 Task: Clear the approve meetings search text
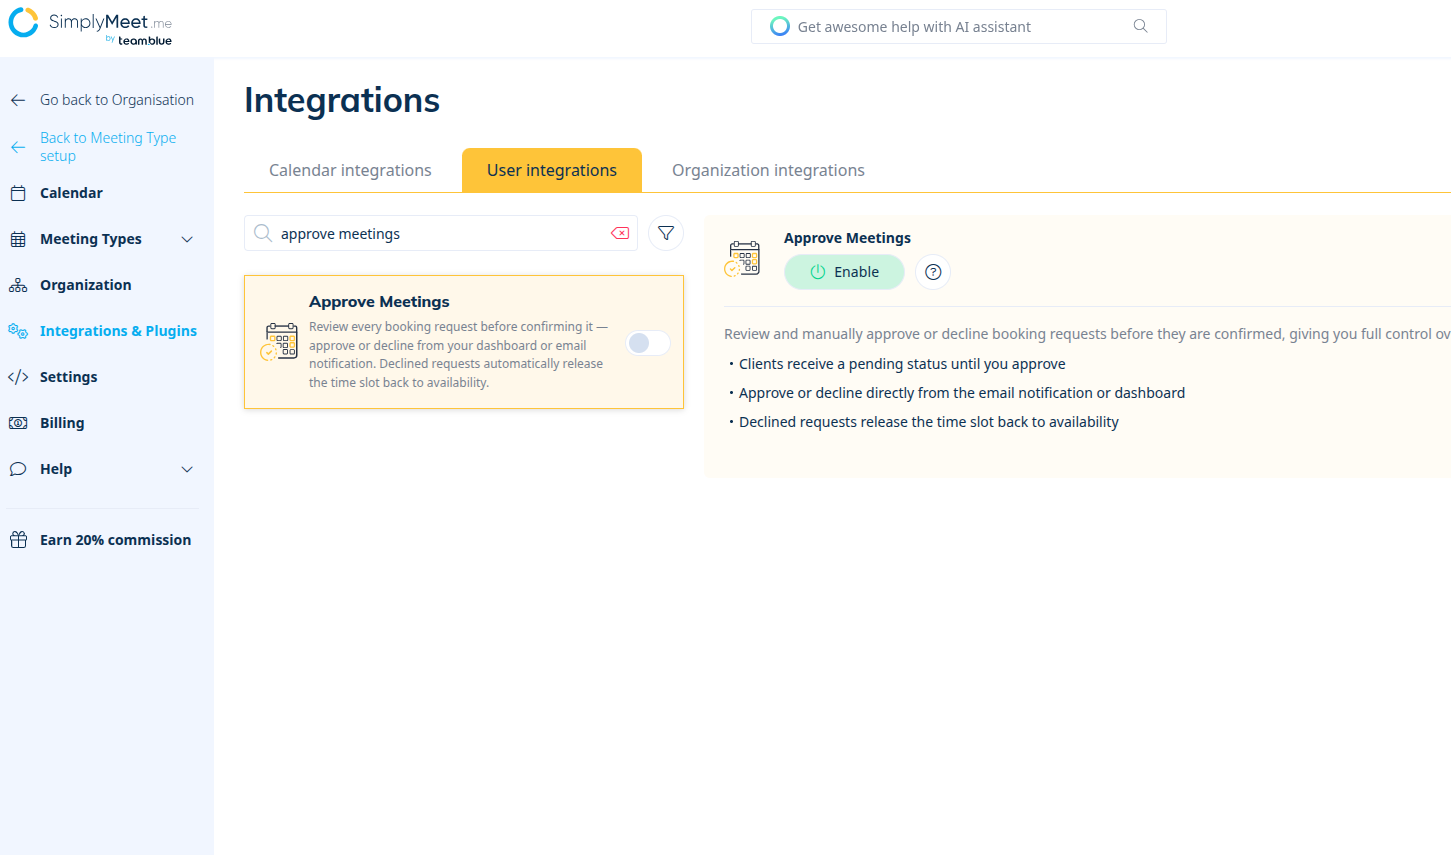click(x=620, y=233)
